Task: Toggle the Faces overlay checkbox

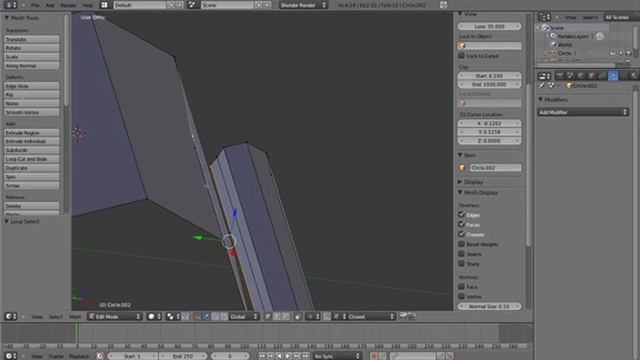Action: coord(462,224)
